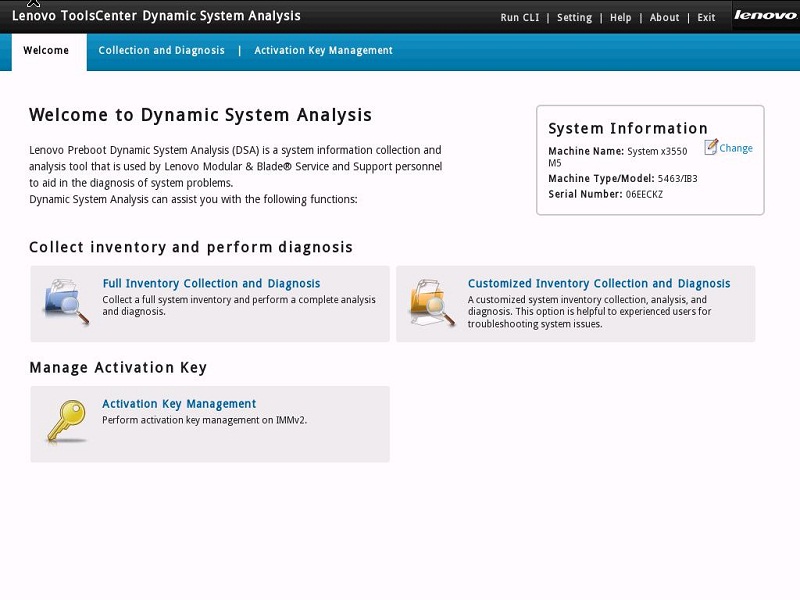This screenshot has height=600, width=800.
Task: Click the serial number 06EECKZ
Action: click(644, 194)
